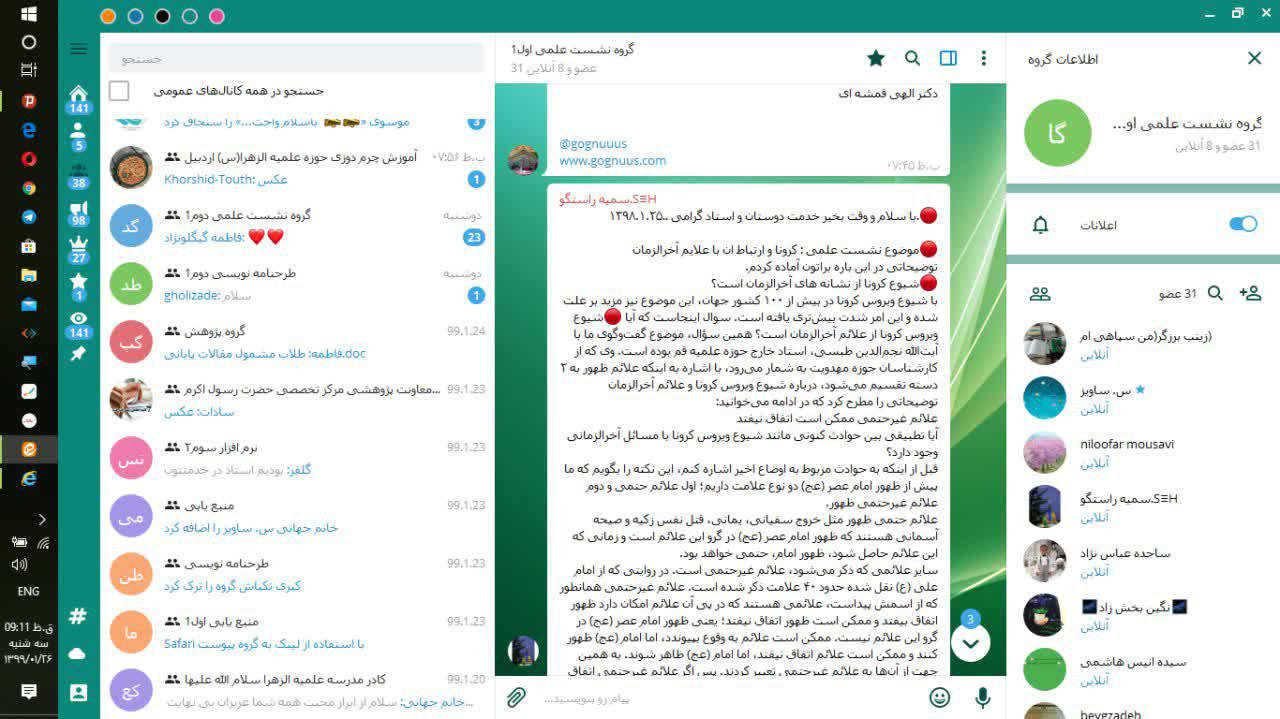
Task: Open the hamburger main menu
Action: click(78, 49)
